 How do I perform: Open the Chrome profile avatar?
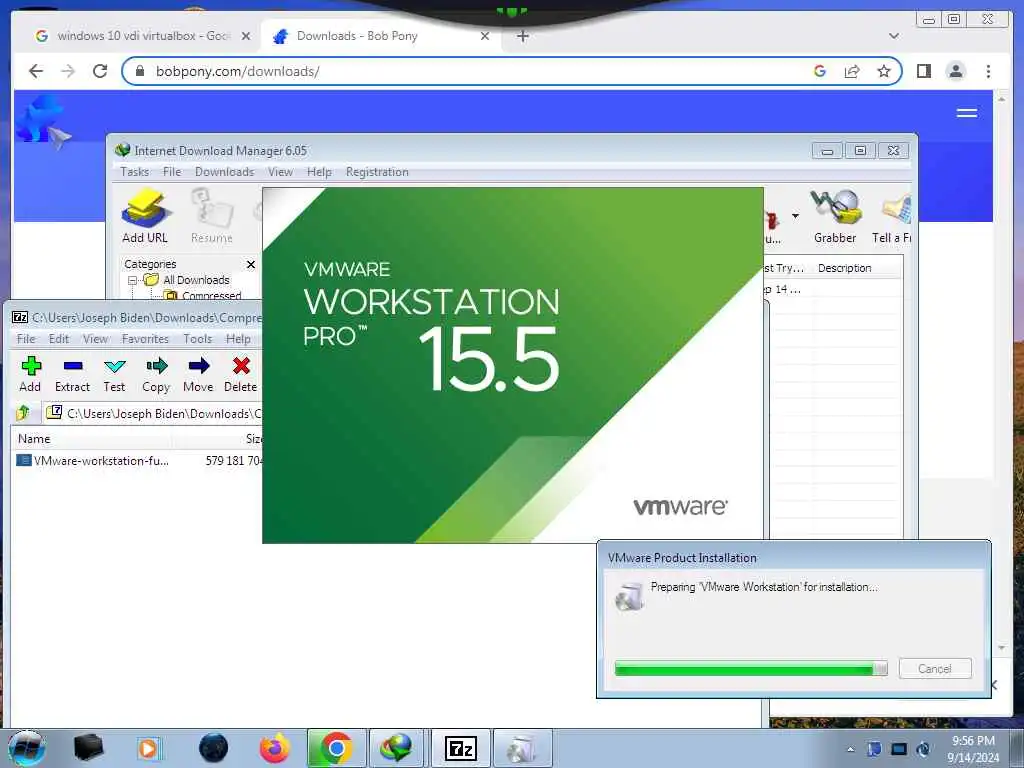[x=955, y=71]
